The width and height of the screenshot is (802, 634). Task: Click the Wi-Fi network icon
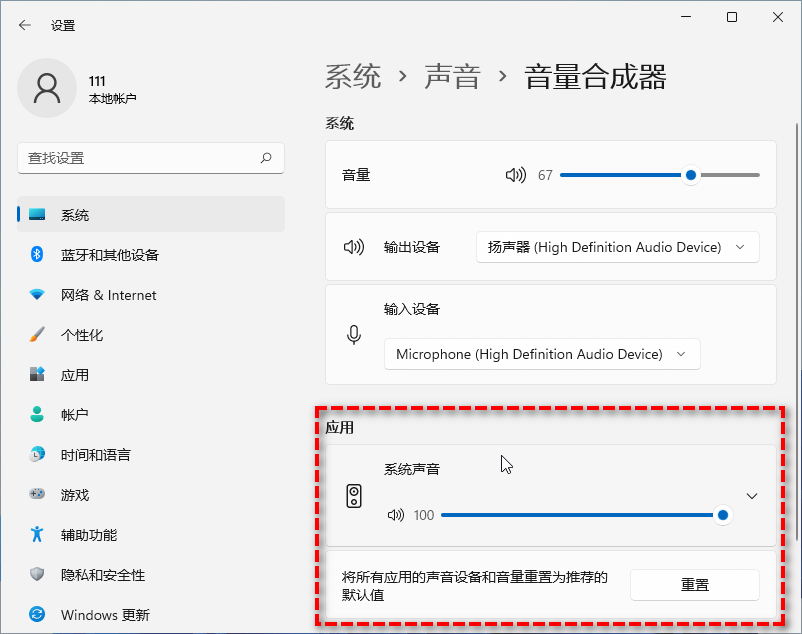click(37, 295)
